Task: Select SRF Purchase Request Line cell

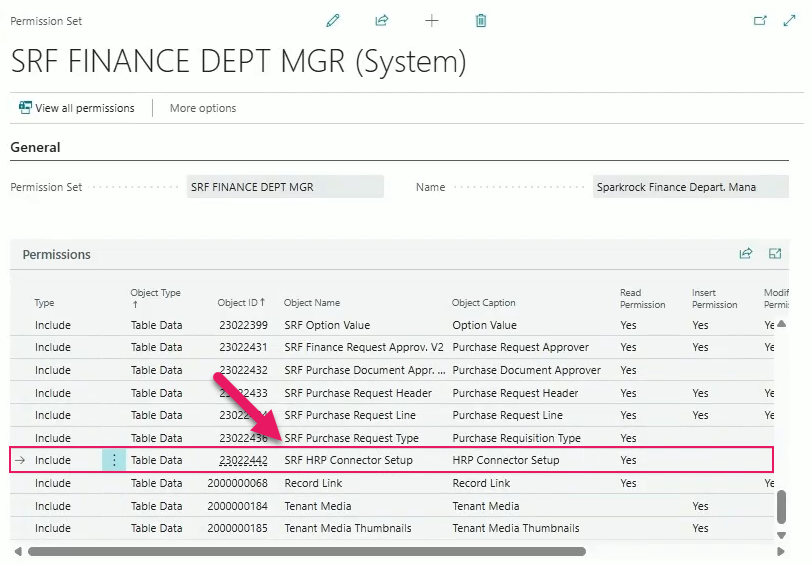Action: click(x=350, y=415)
